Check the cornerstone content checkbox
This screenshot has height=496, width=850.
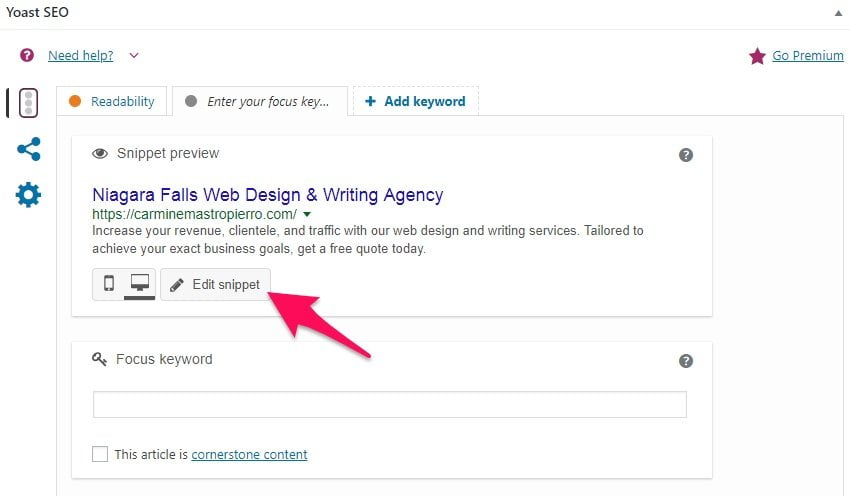100,454
